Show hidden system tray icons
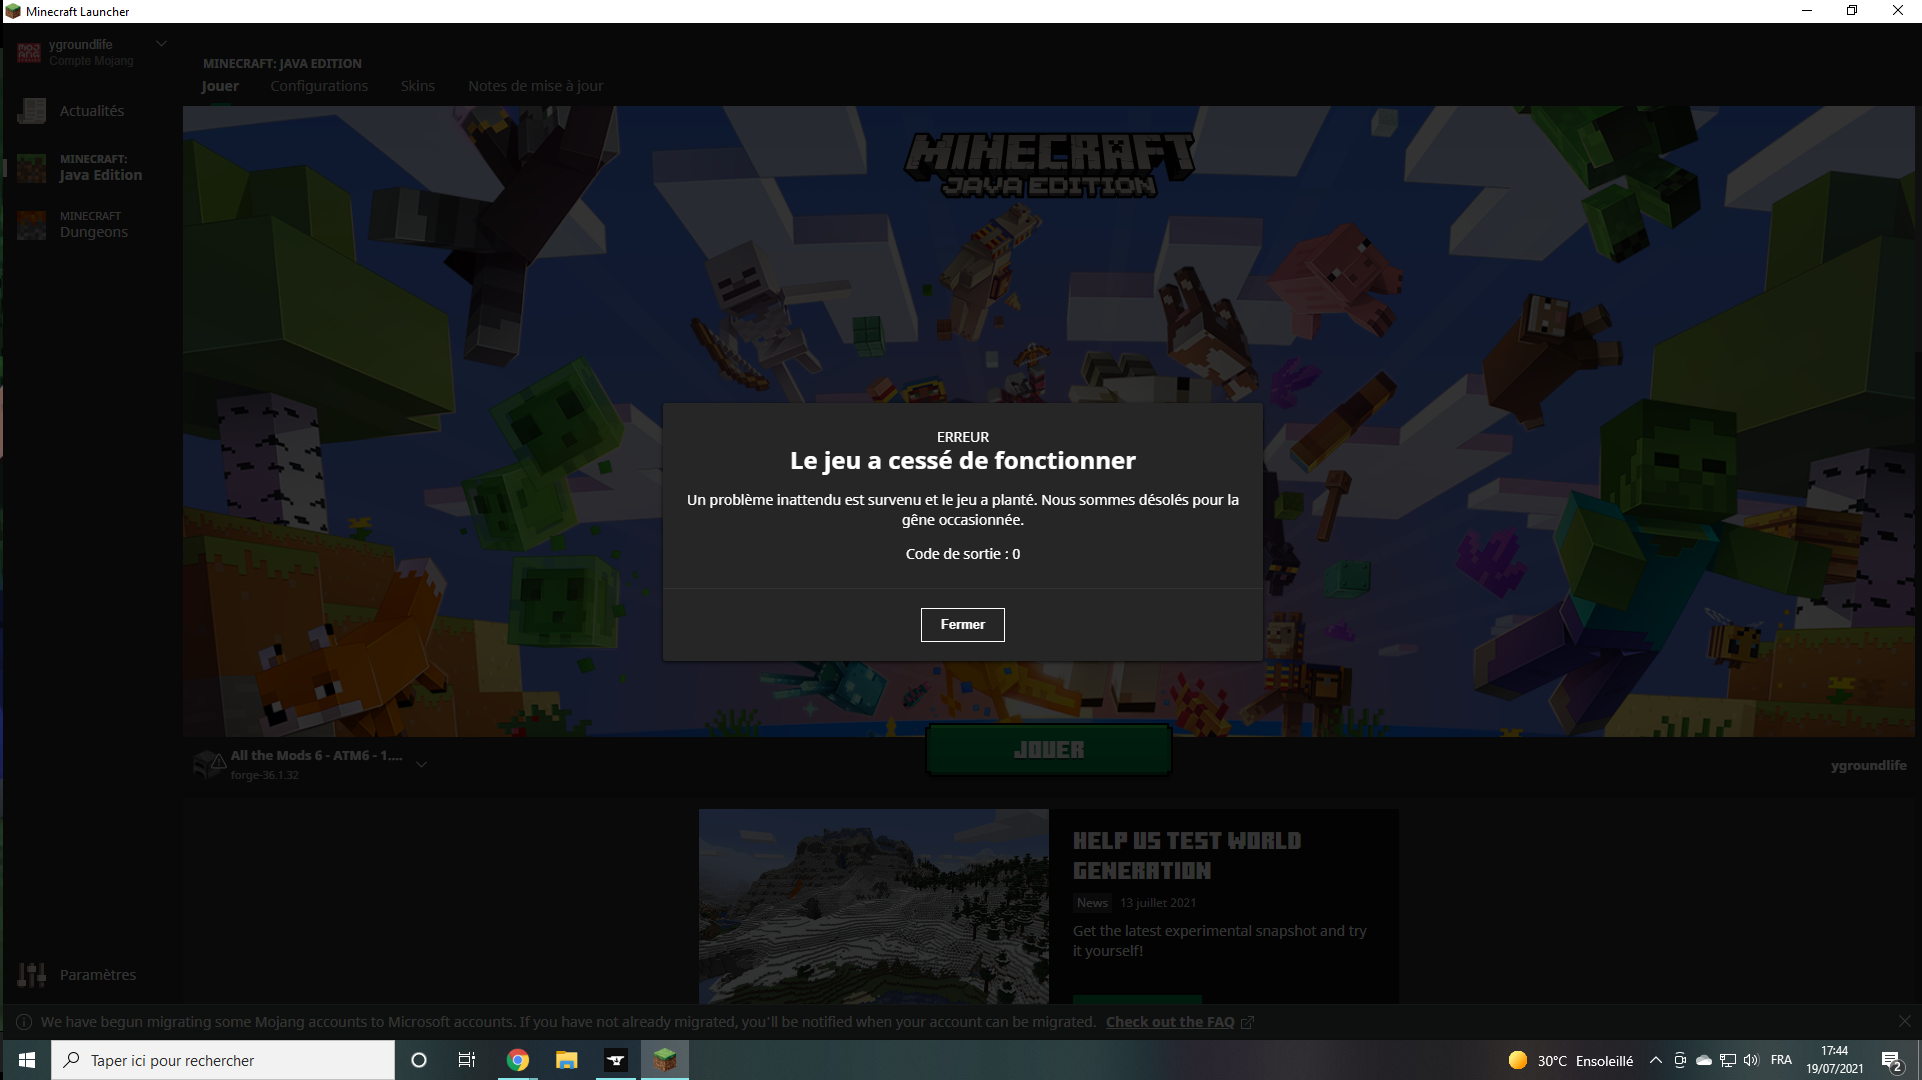The image size is (1922, 1080). click(1656, 1060)
